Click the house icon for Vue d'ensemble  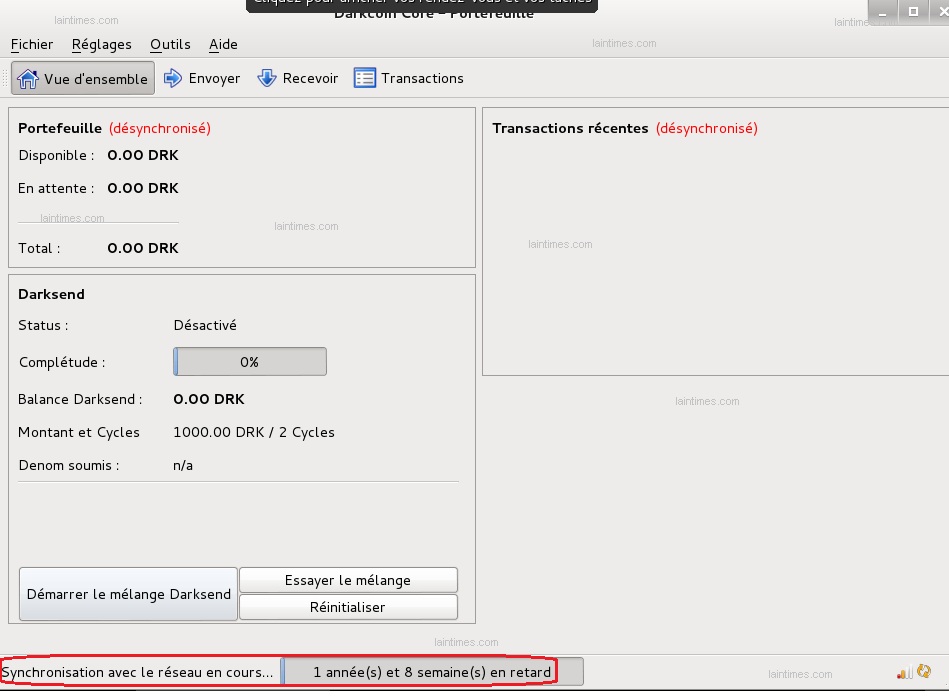(x=27, y=79)
